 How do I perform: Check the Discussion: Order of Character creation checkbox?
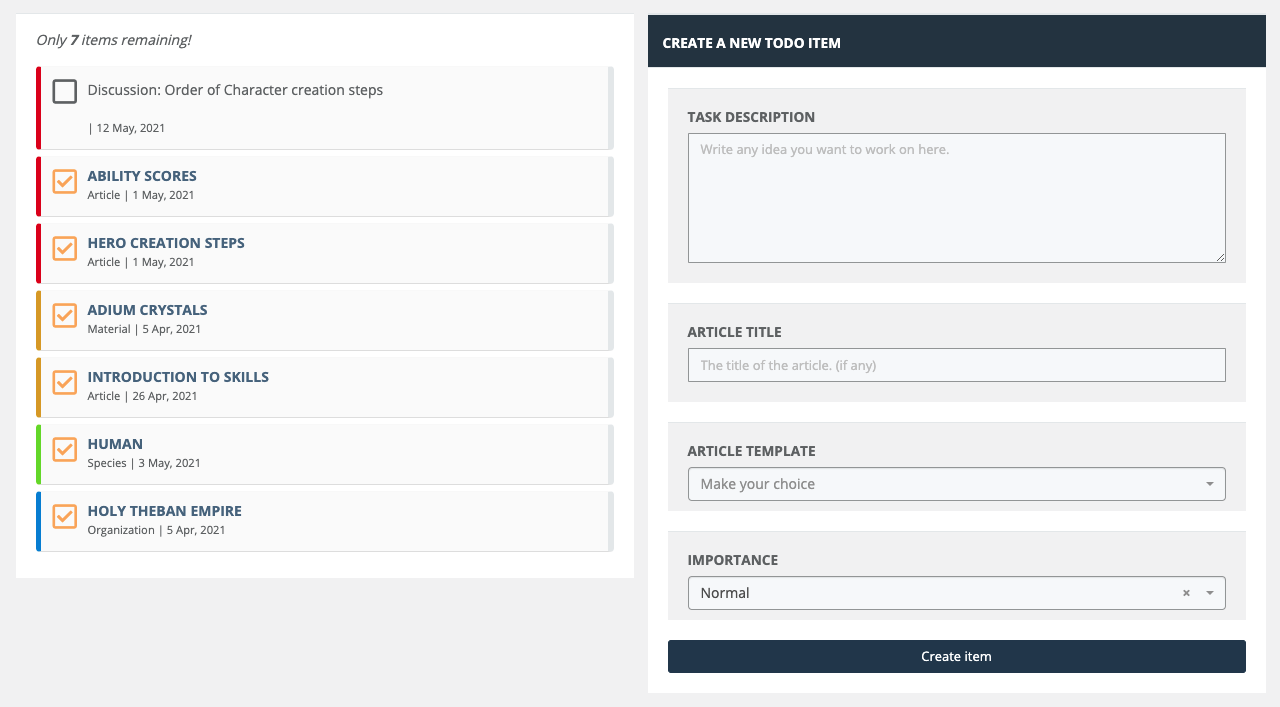(x=65, y=92)
